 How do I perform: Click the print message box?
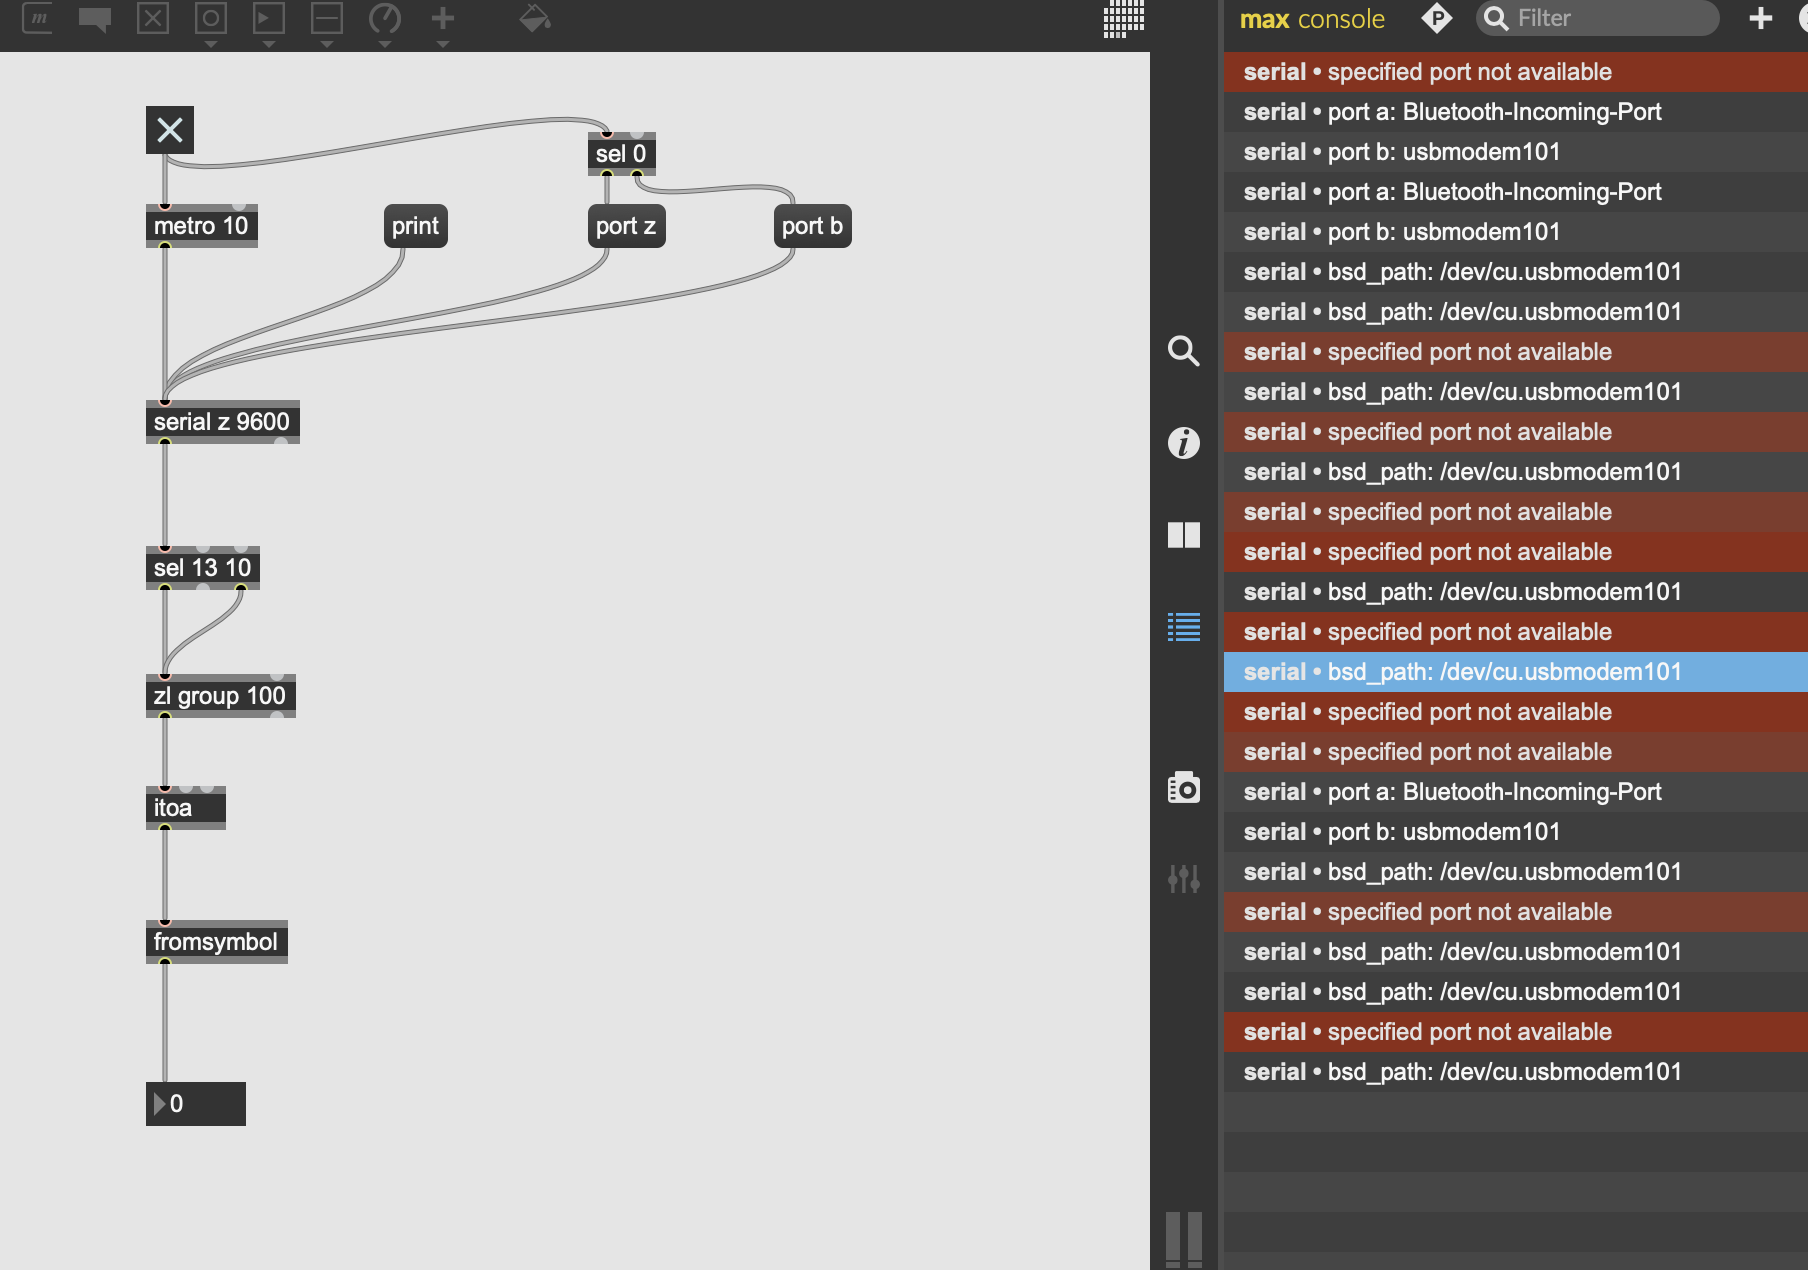point(415,226)
